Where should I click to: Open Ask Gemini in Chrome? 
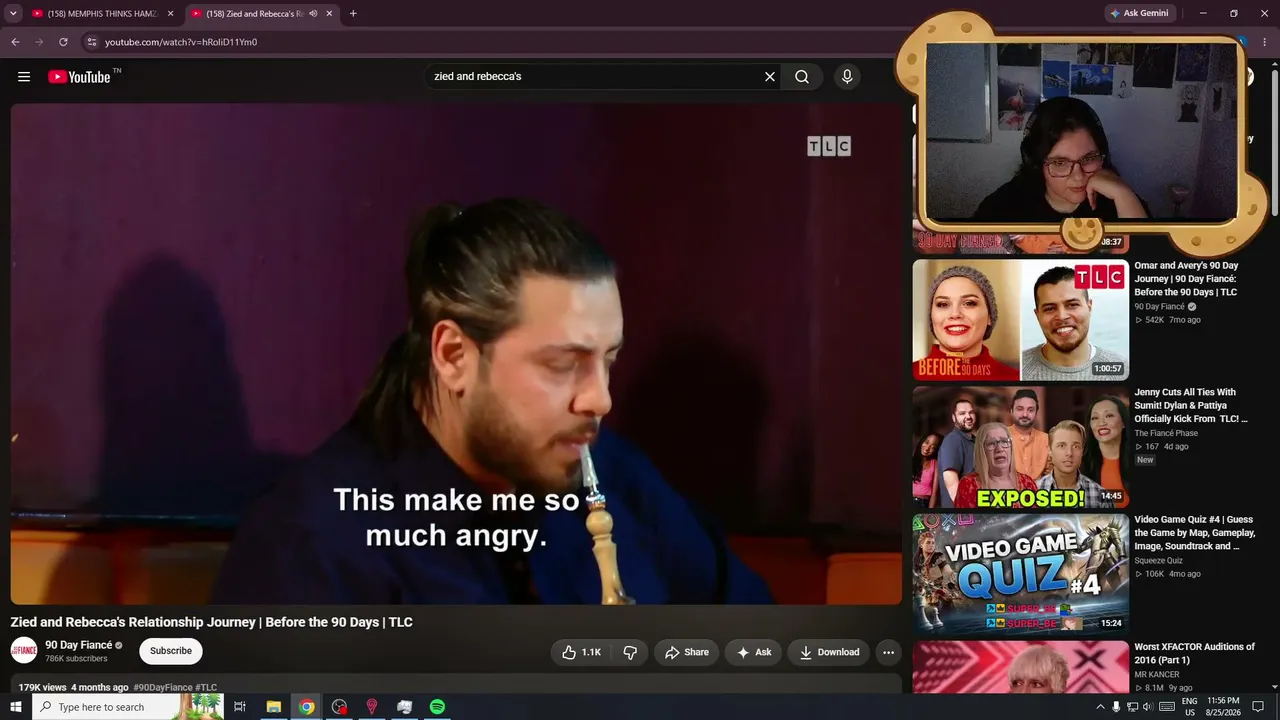[x=1140, y=13]
